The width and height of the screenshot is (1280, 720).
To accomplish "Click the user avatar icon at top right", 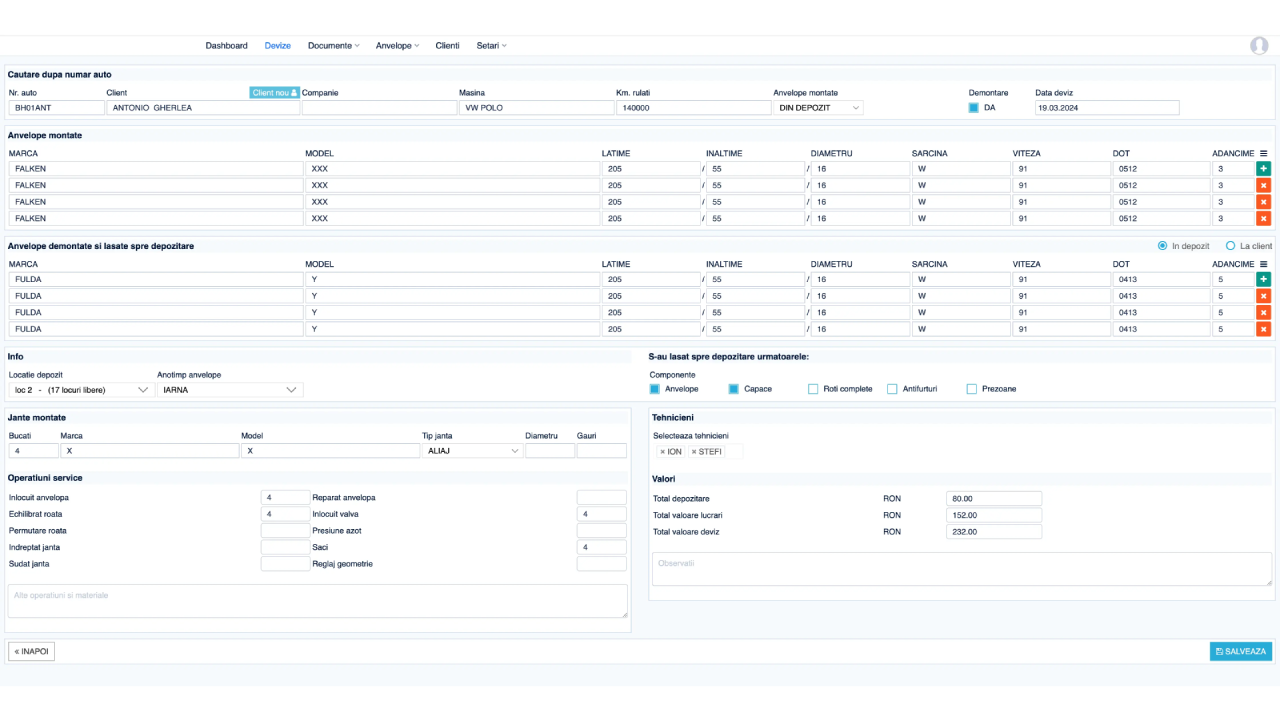I will pyautogui.click(x=1258, y=46).
